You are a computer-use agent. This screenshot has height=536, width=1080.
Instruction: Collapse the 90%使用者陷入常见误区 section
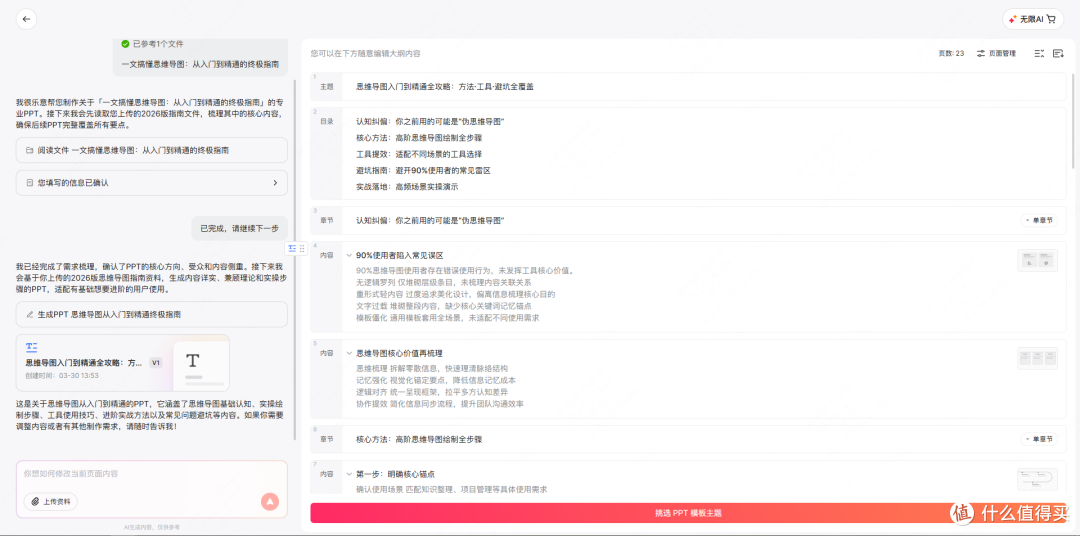point(349,255)
